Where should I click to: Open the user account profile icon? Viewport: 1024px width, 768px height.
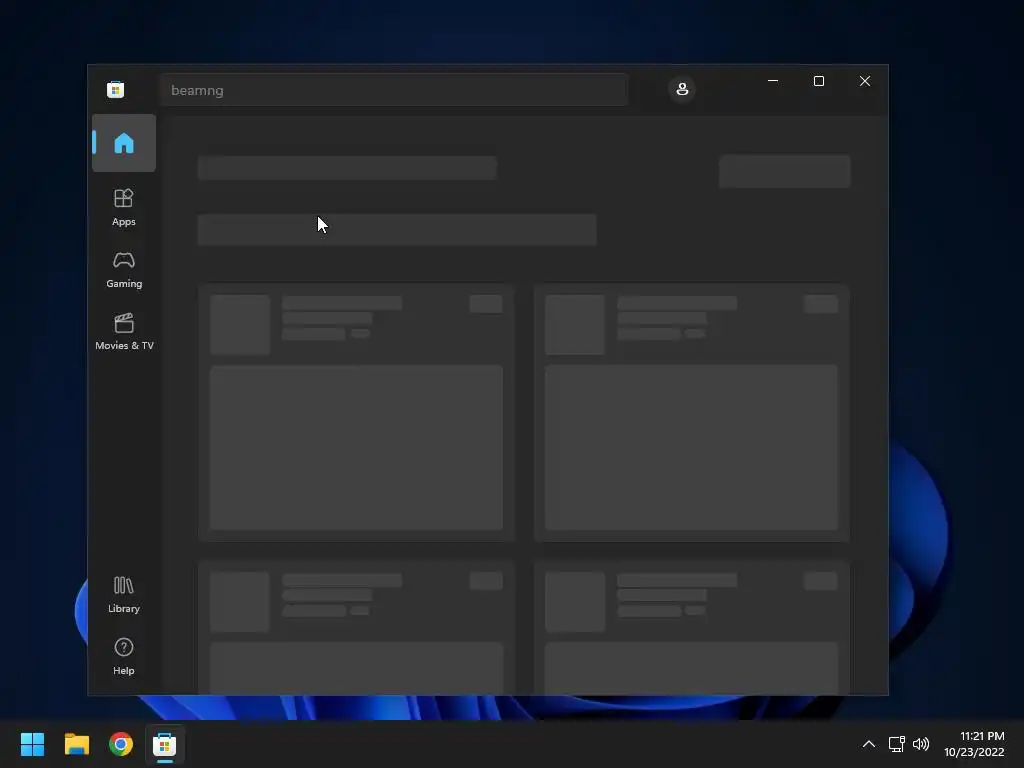682,89
